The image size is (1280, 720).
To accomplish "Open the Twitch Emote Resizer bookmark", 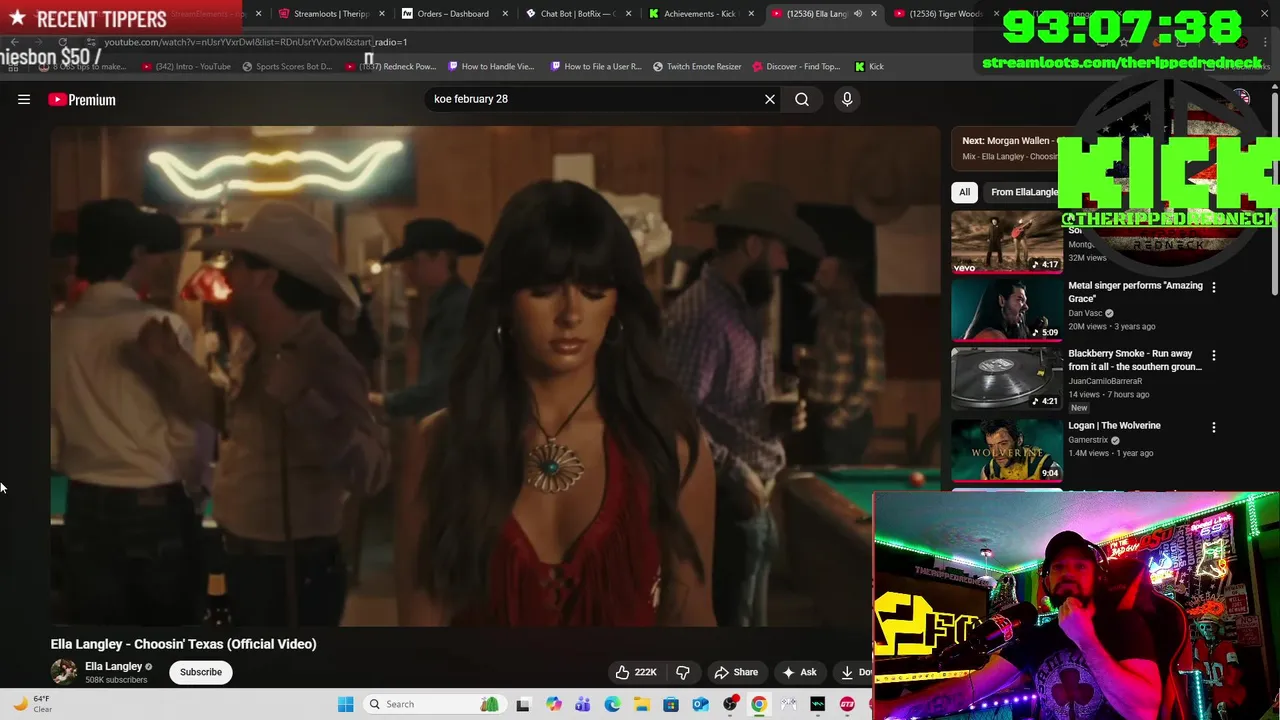I will (697, 66).
